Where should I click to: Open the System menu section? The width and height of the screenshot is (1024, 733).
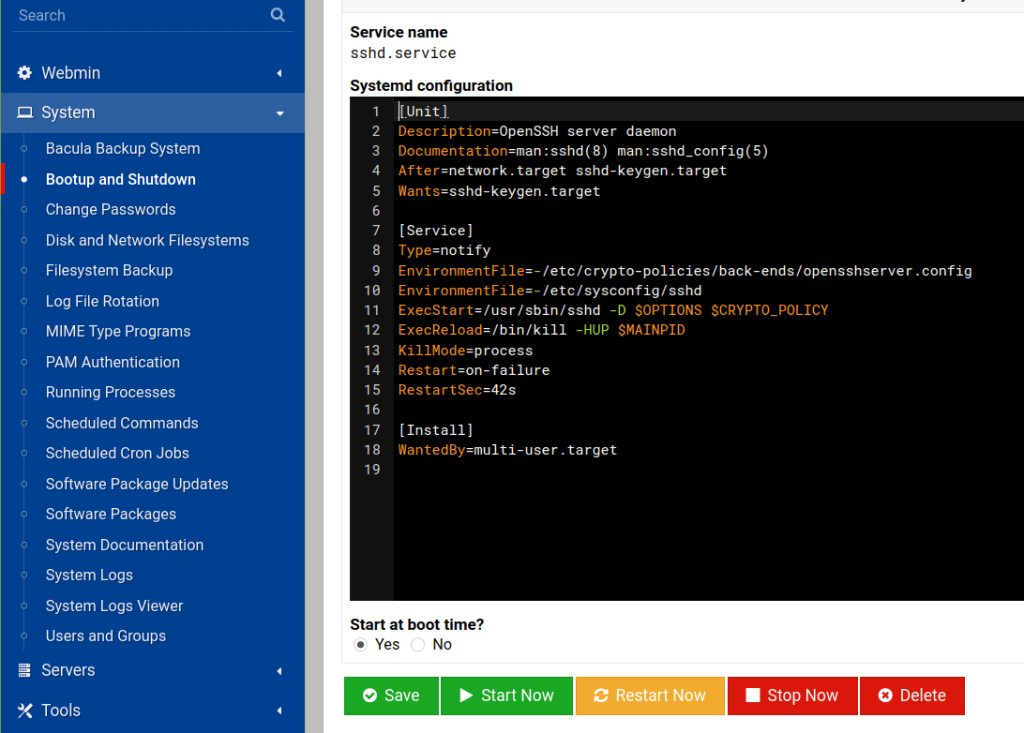tap(153, 112)
